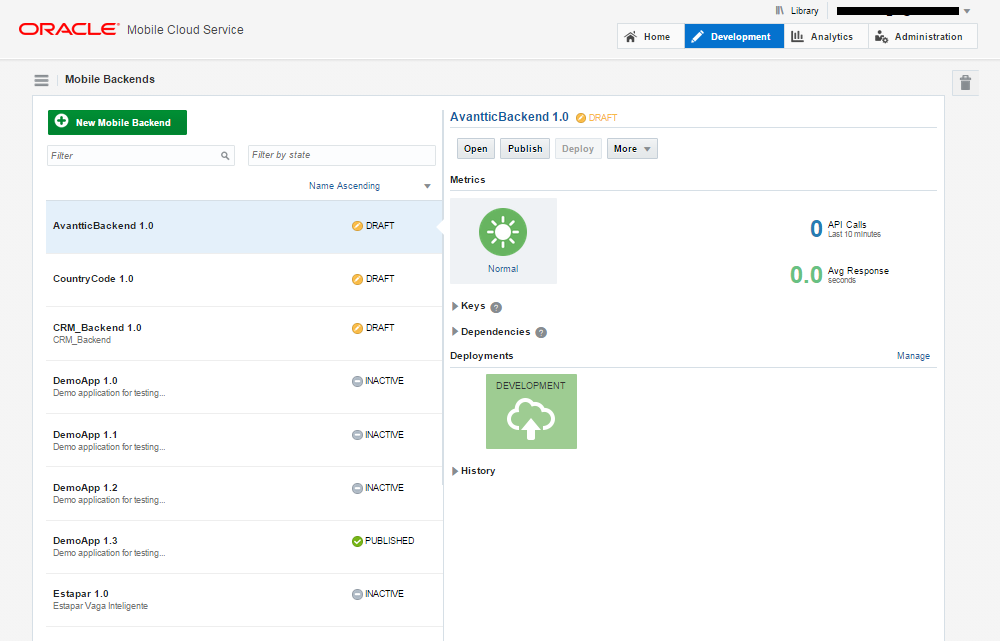Click the Oracle logo
This screenshot has width=1000, height=641.
pos(69,29)
